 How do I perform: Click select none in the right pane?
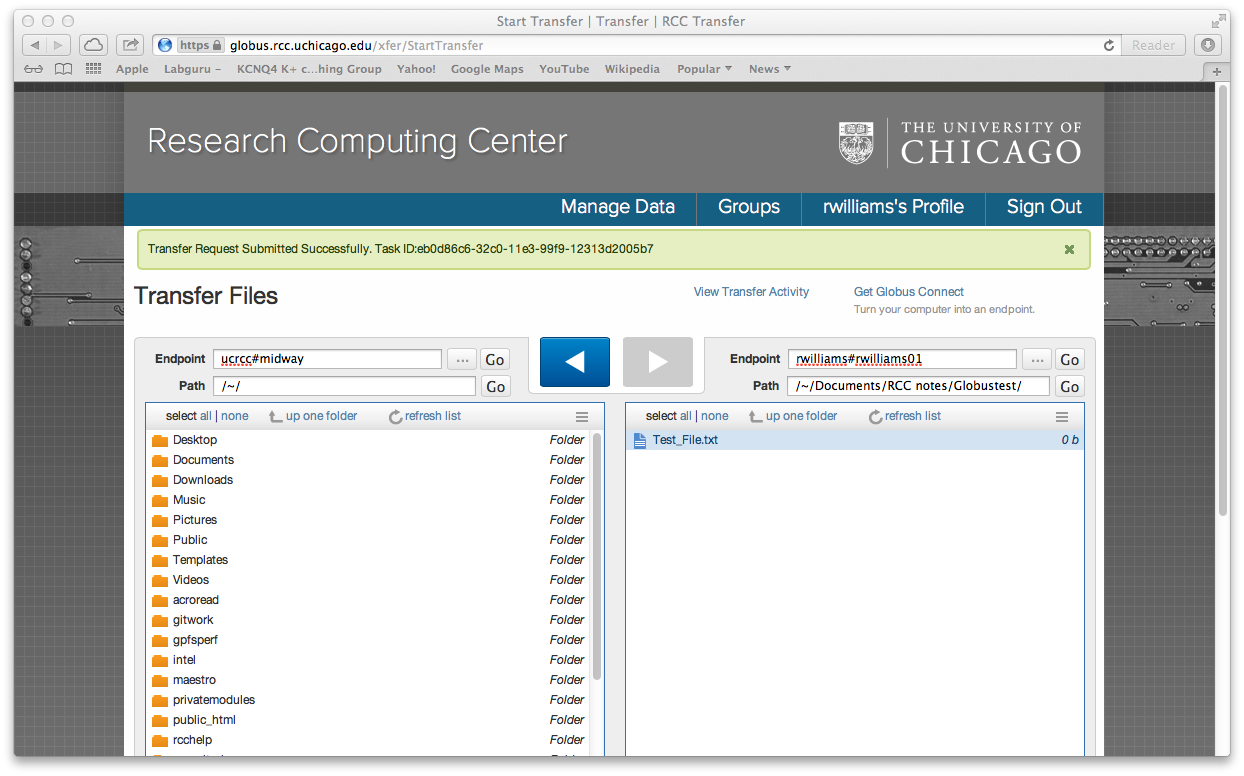click(x=715, y=416)
